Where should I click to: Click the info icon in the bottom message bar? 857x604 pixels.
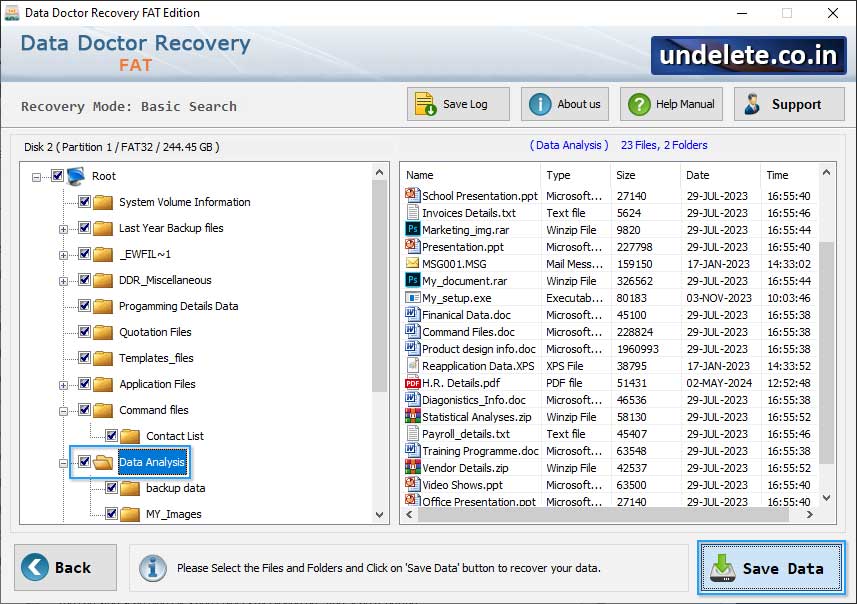[x=152, y=568]
